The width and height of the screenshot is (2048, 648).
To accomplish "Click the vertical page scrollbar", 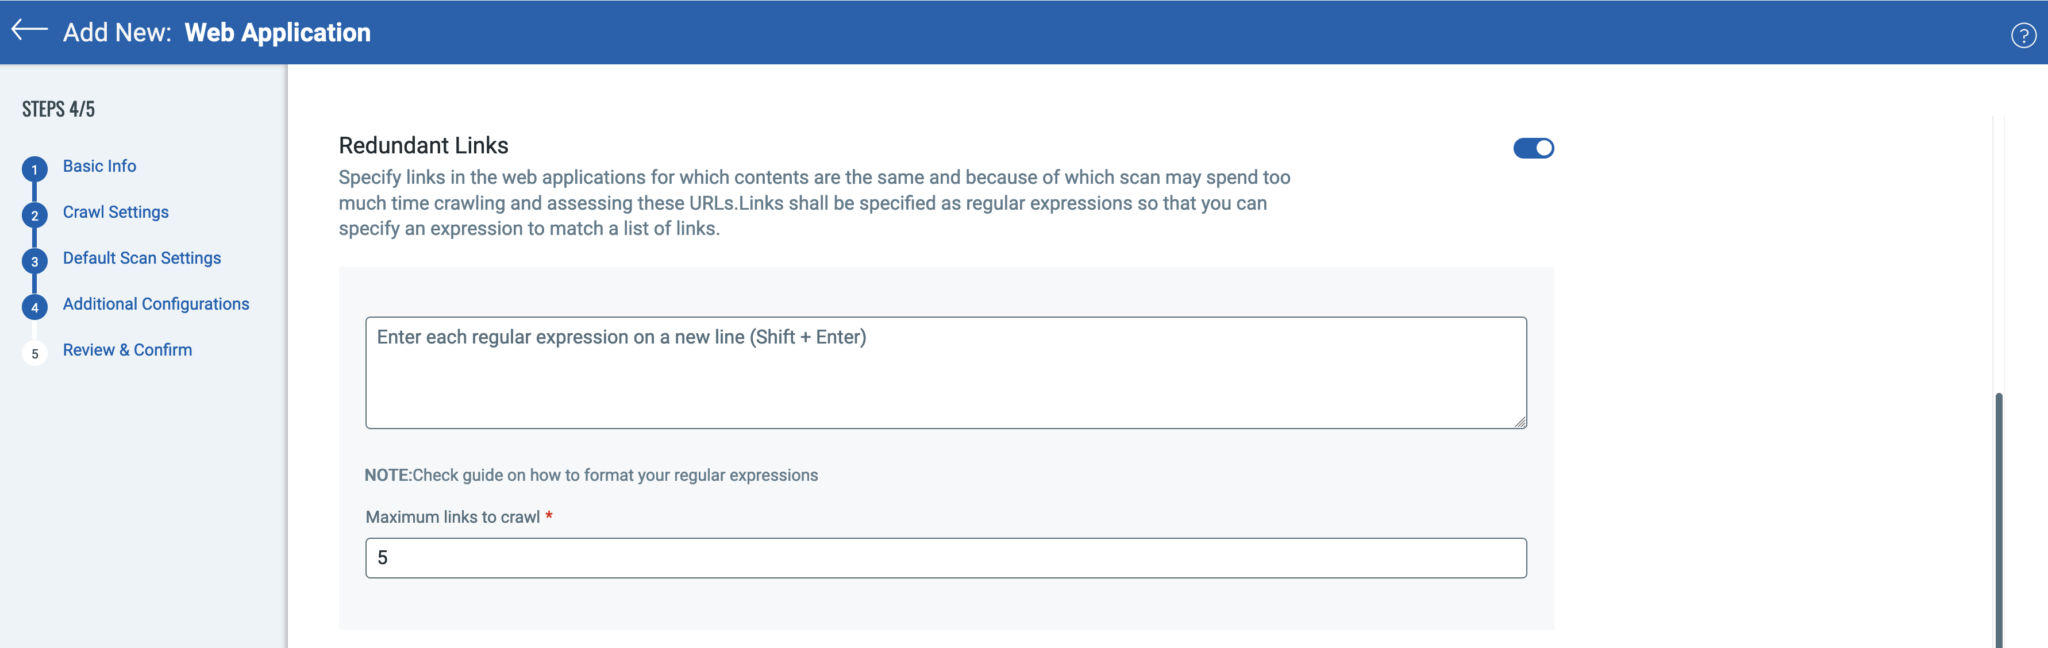I will pyautogui.click(x=1998, y=520).
